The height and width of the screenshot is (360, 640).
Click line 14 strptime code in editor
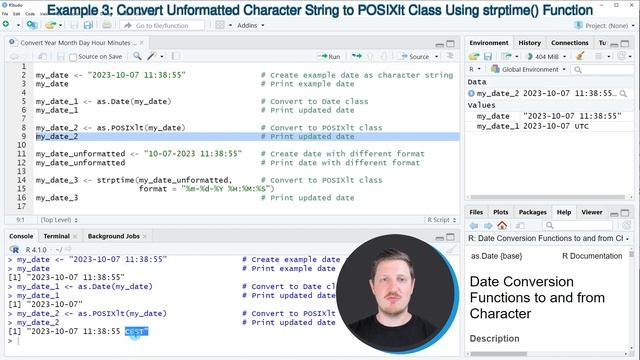pyautogui.click(x=134, y=180)
